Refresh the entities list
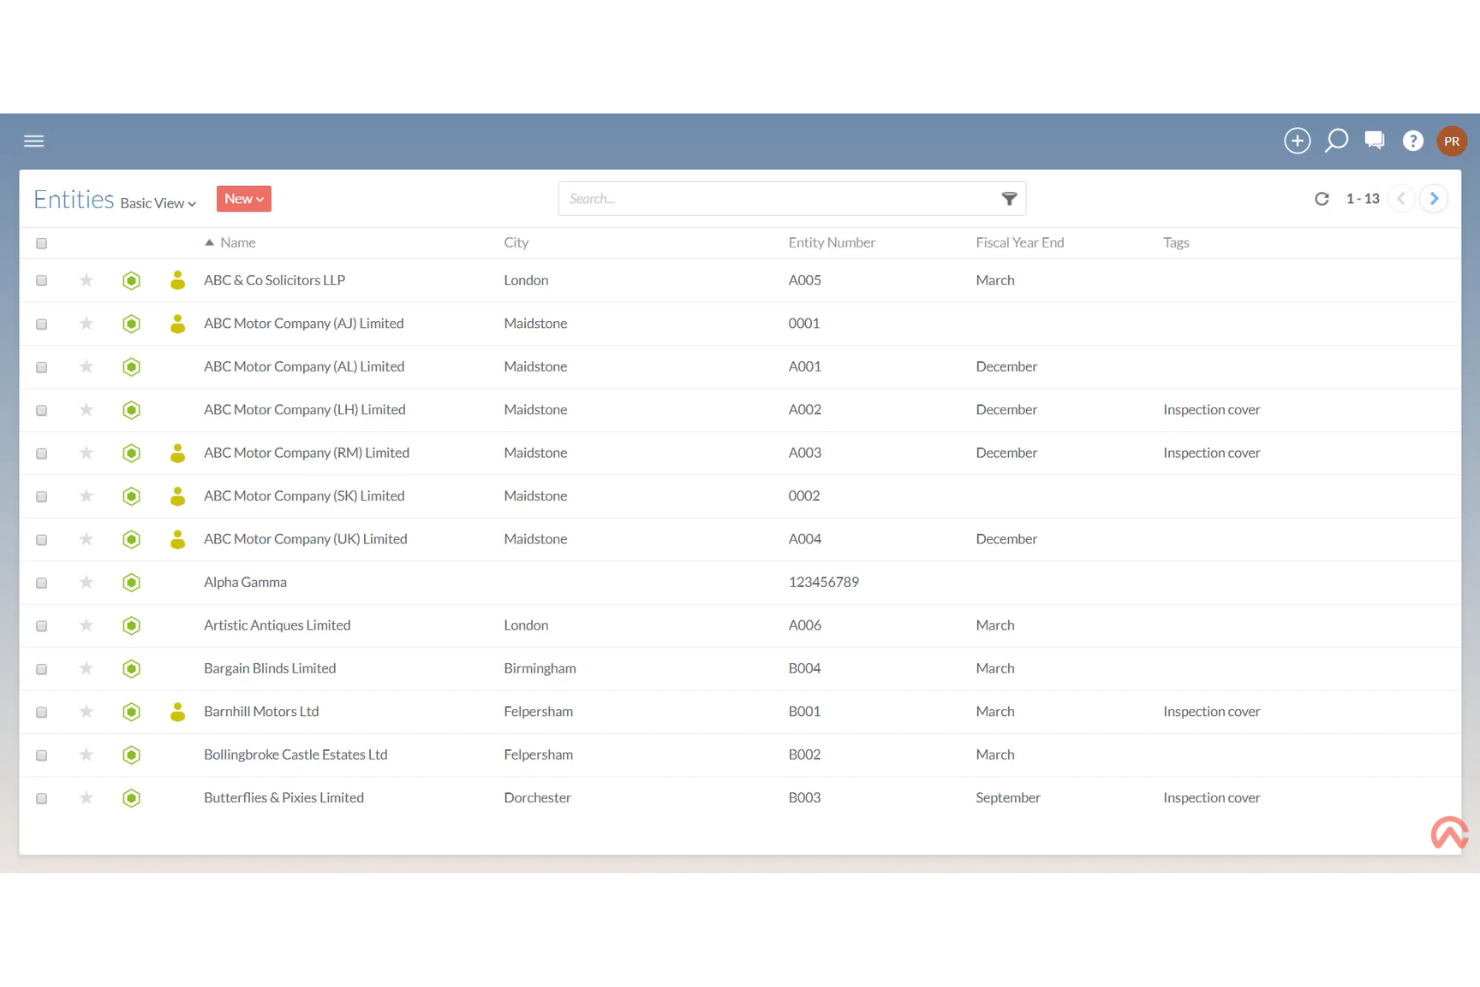 (1322, 198)
